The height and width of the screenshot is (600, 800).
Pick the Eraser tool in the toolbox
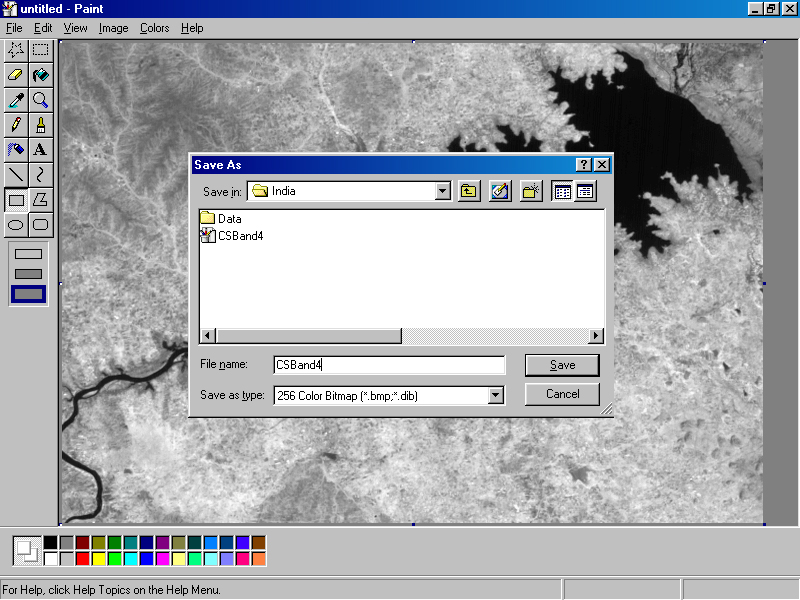pyautogui.click(x=16, y=74)
